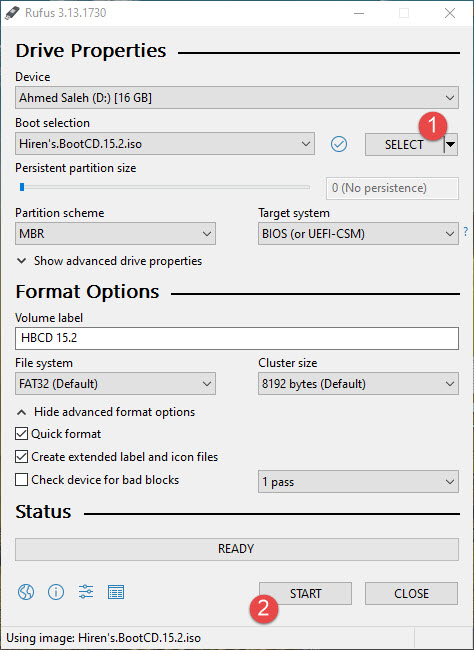Click the Target system help question mark

click(x=466, y=231)
